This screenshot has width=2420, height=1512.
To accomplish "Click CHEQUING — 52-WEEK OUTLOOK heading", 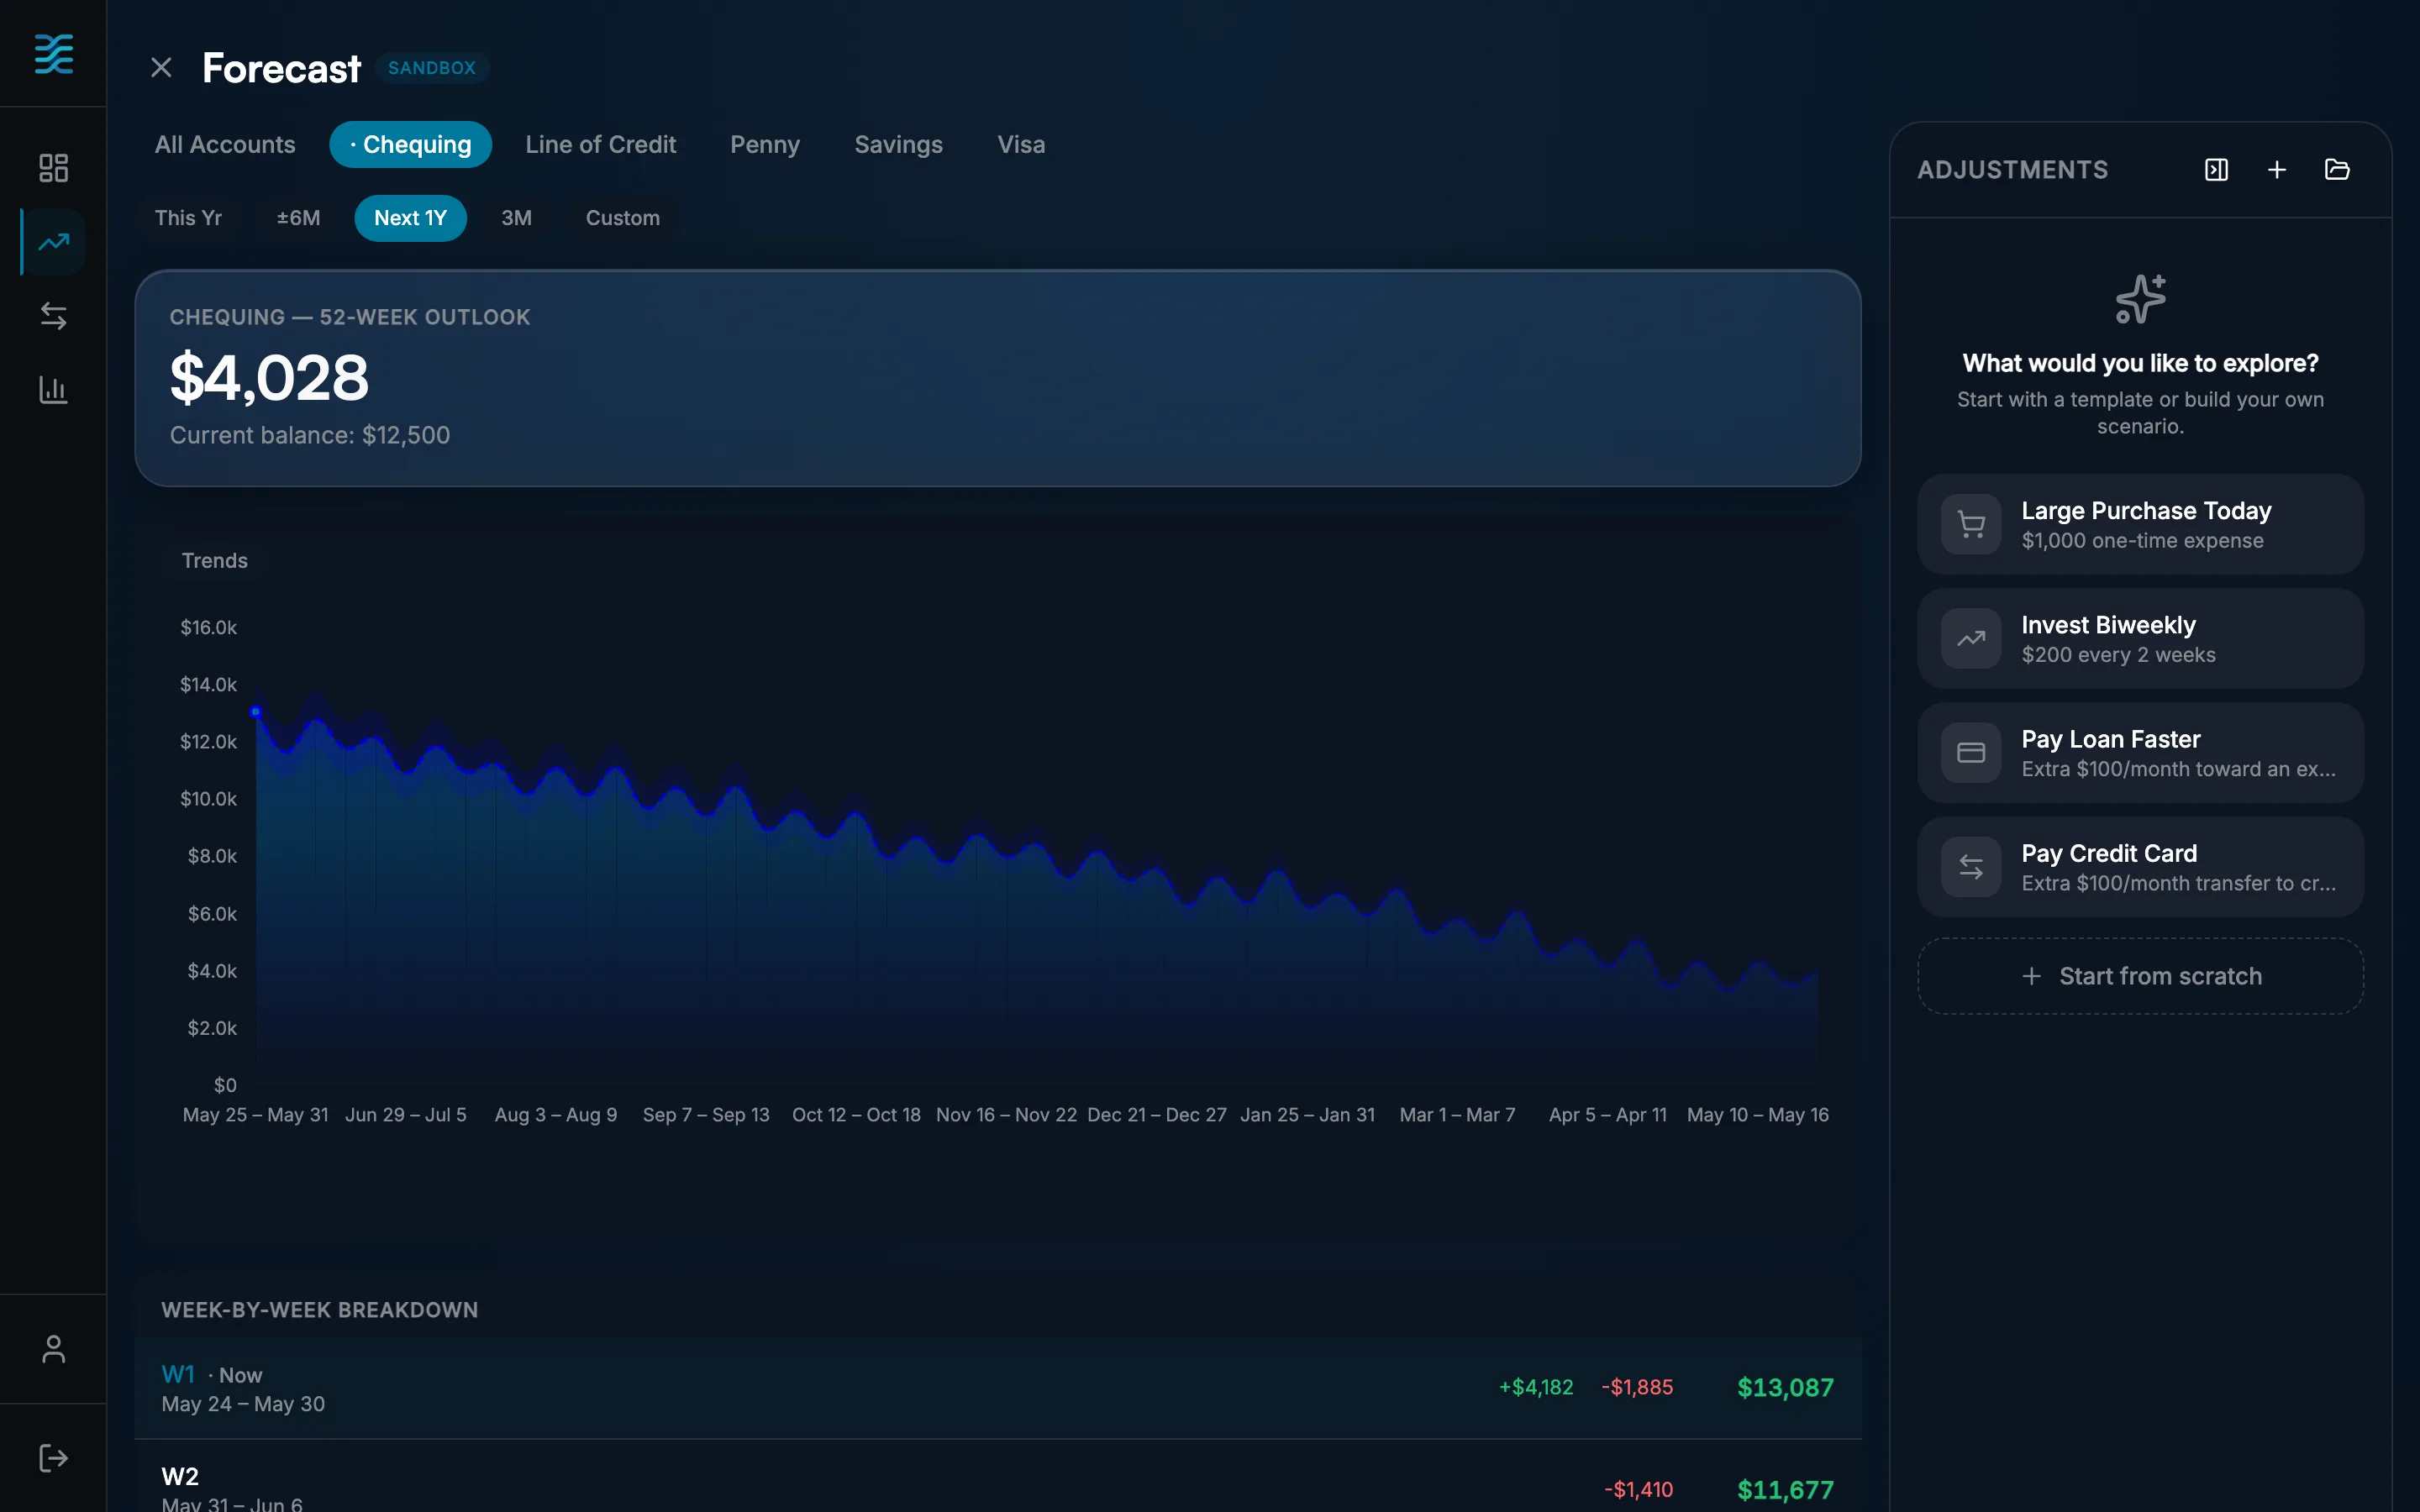I will [350, 317].
